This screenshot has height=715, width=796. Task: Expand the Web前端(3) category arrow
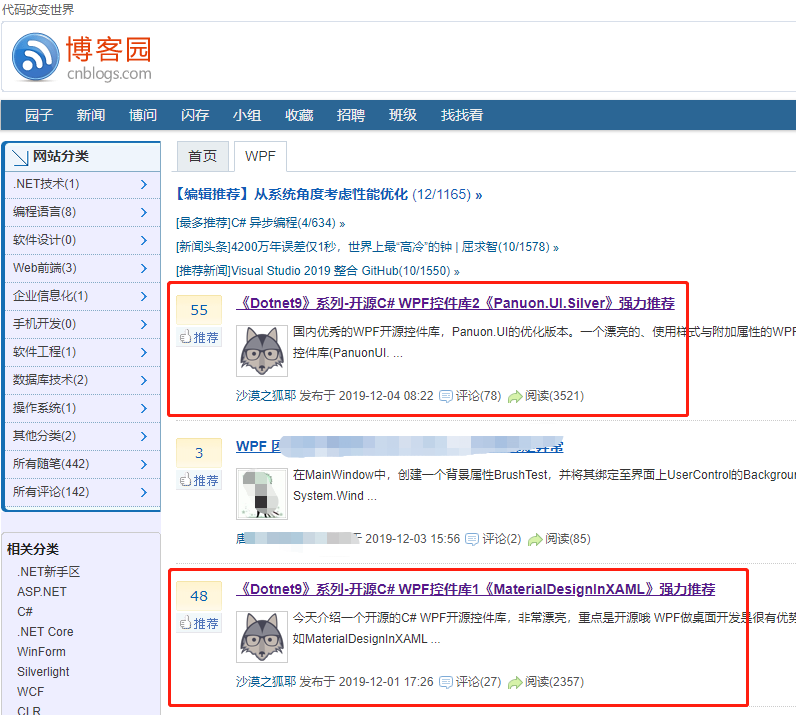[x=144, y=268]
